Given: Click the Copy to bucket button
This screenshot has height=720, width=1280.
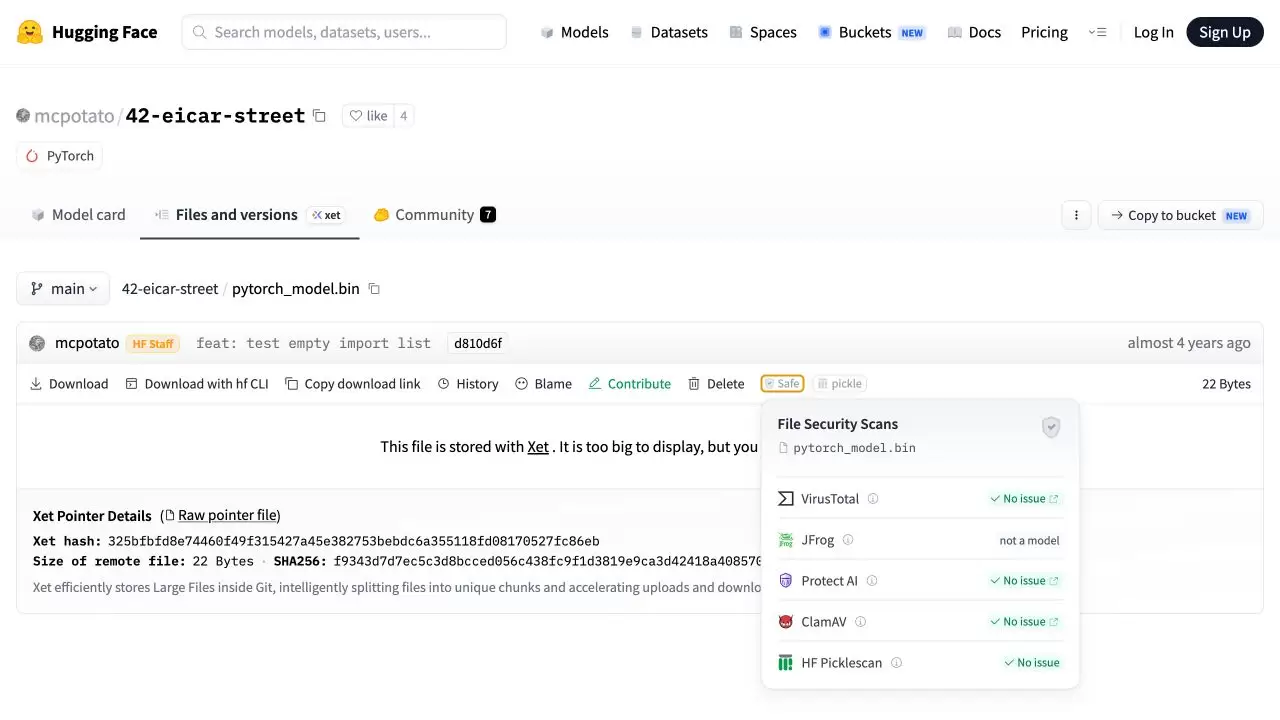Looking at the screenshot, I should 1181,215.
